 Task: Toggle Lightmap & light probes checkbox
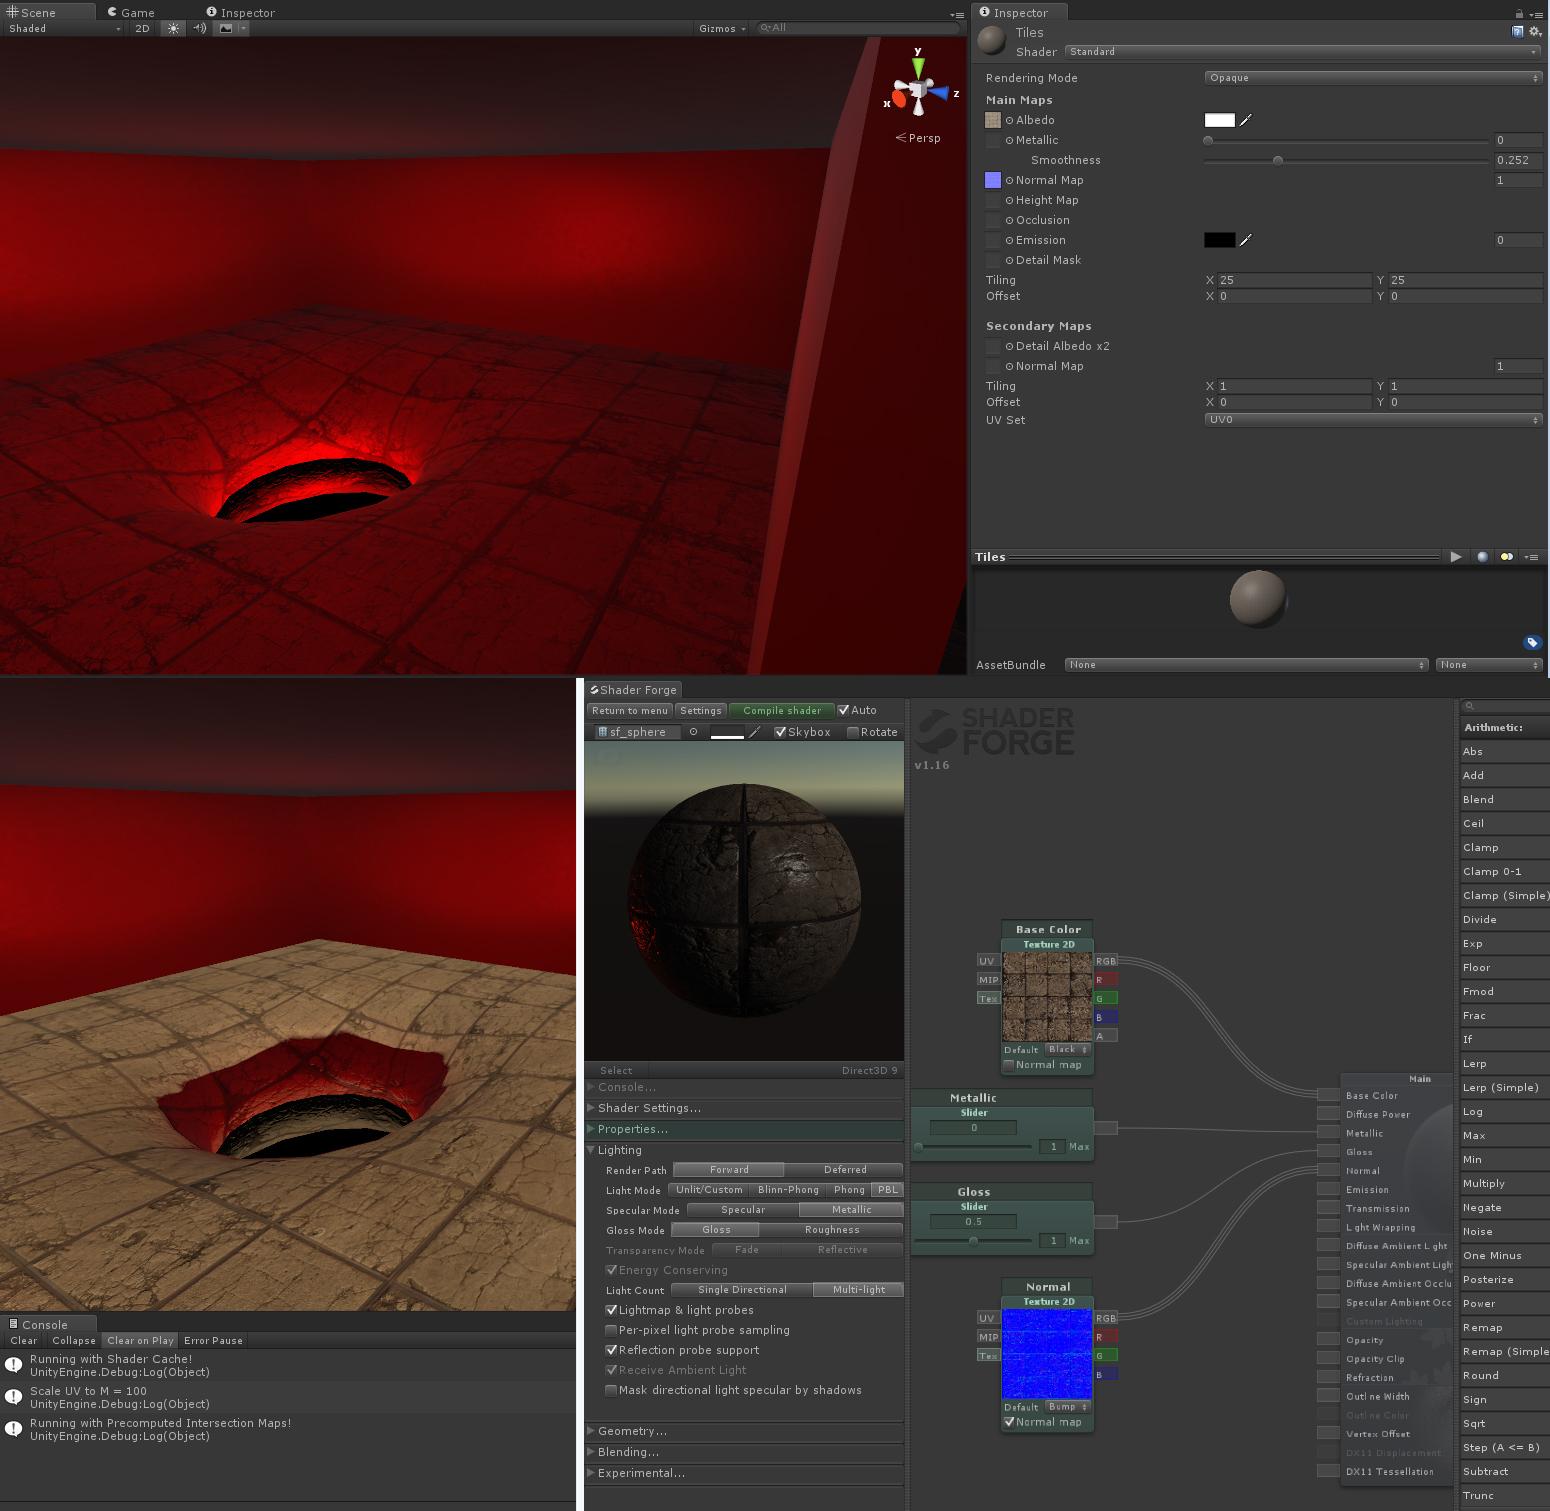coord(611,1310)
